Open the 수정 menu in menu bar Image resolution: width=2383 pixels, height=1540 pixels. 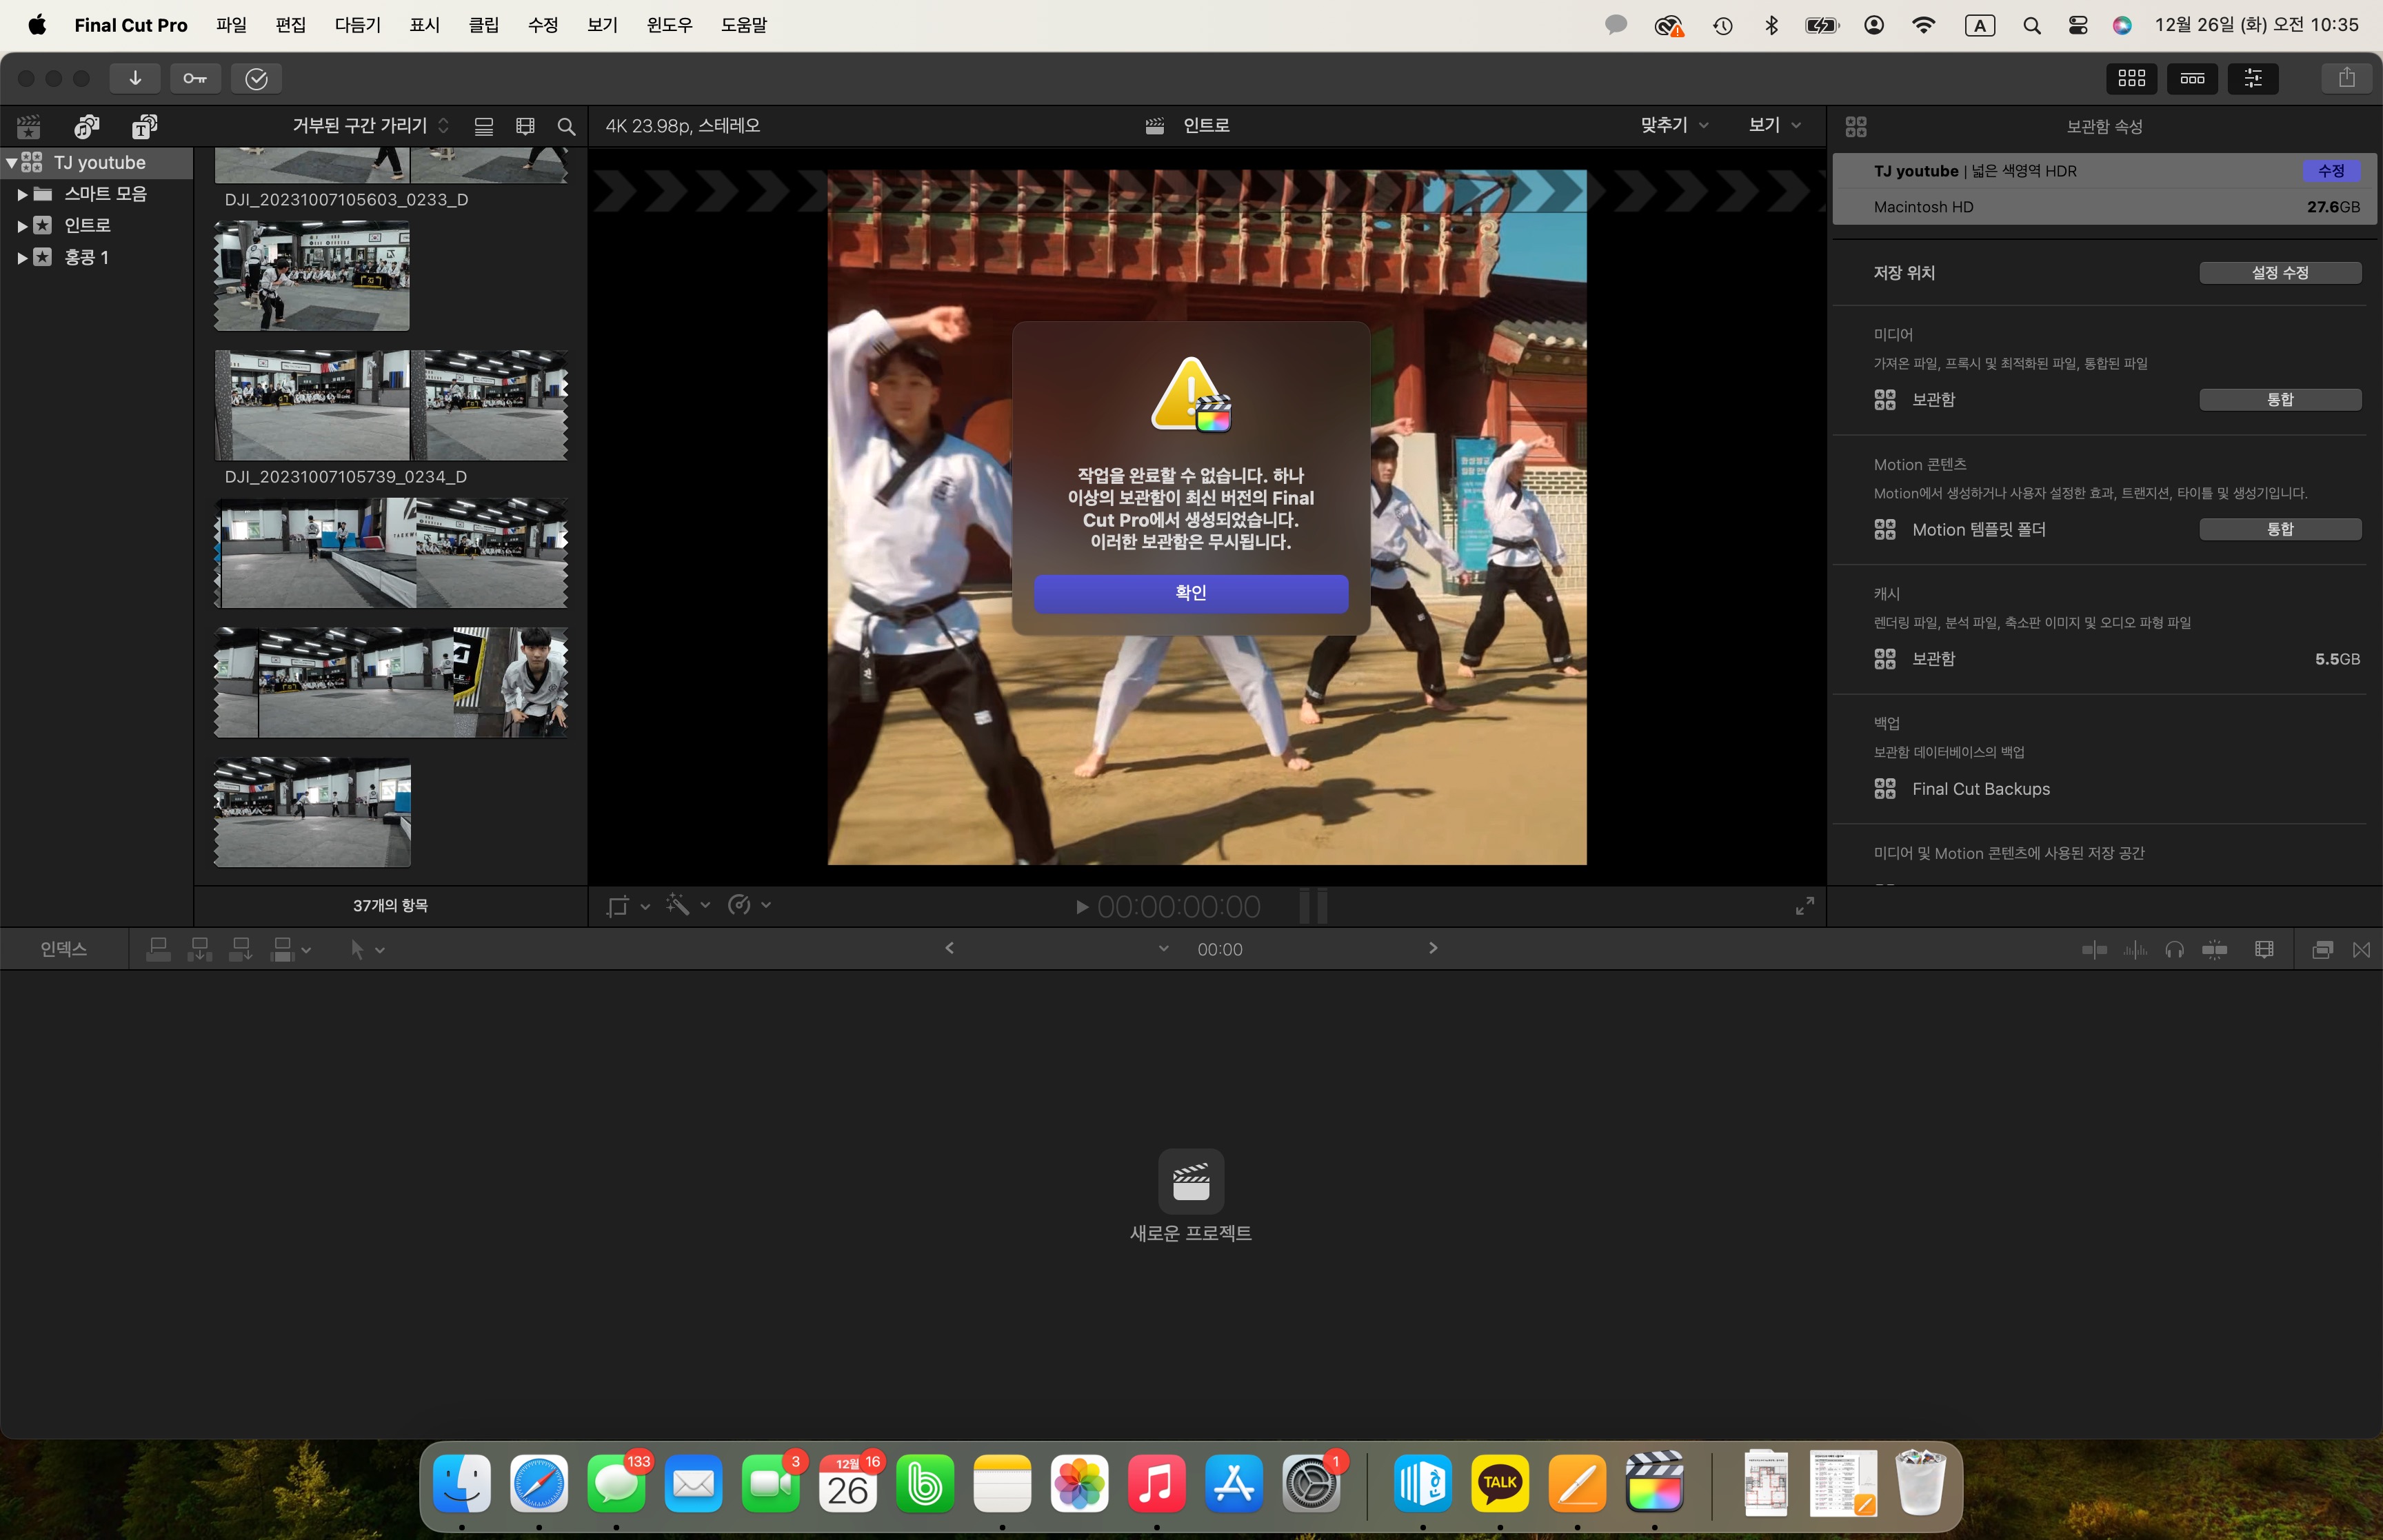(543, 25)
